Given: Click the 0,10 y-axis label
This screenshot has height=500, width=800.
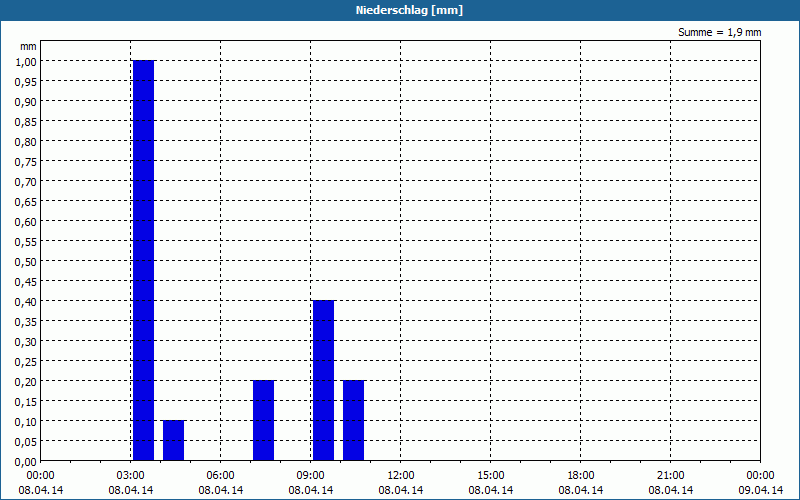Looking at the screenshot, I should (26, 421).
